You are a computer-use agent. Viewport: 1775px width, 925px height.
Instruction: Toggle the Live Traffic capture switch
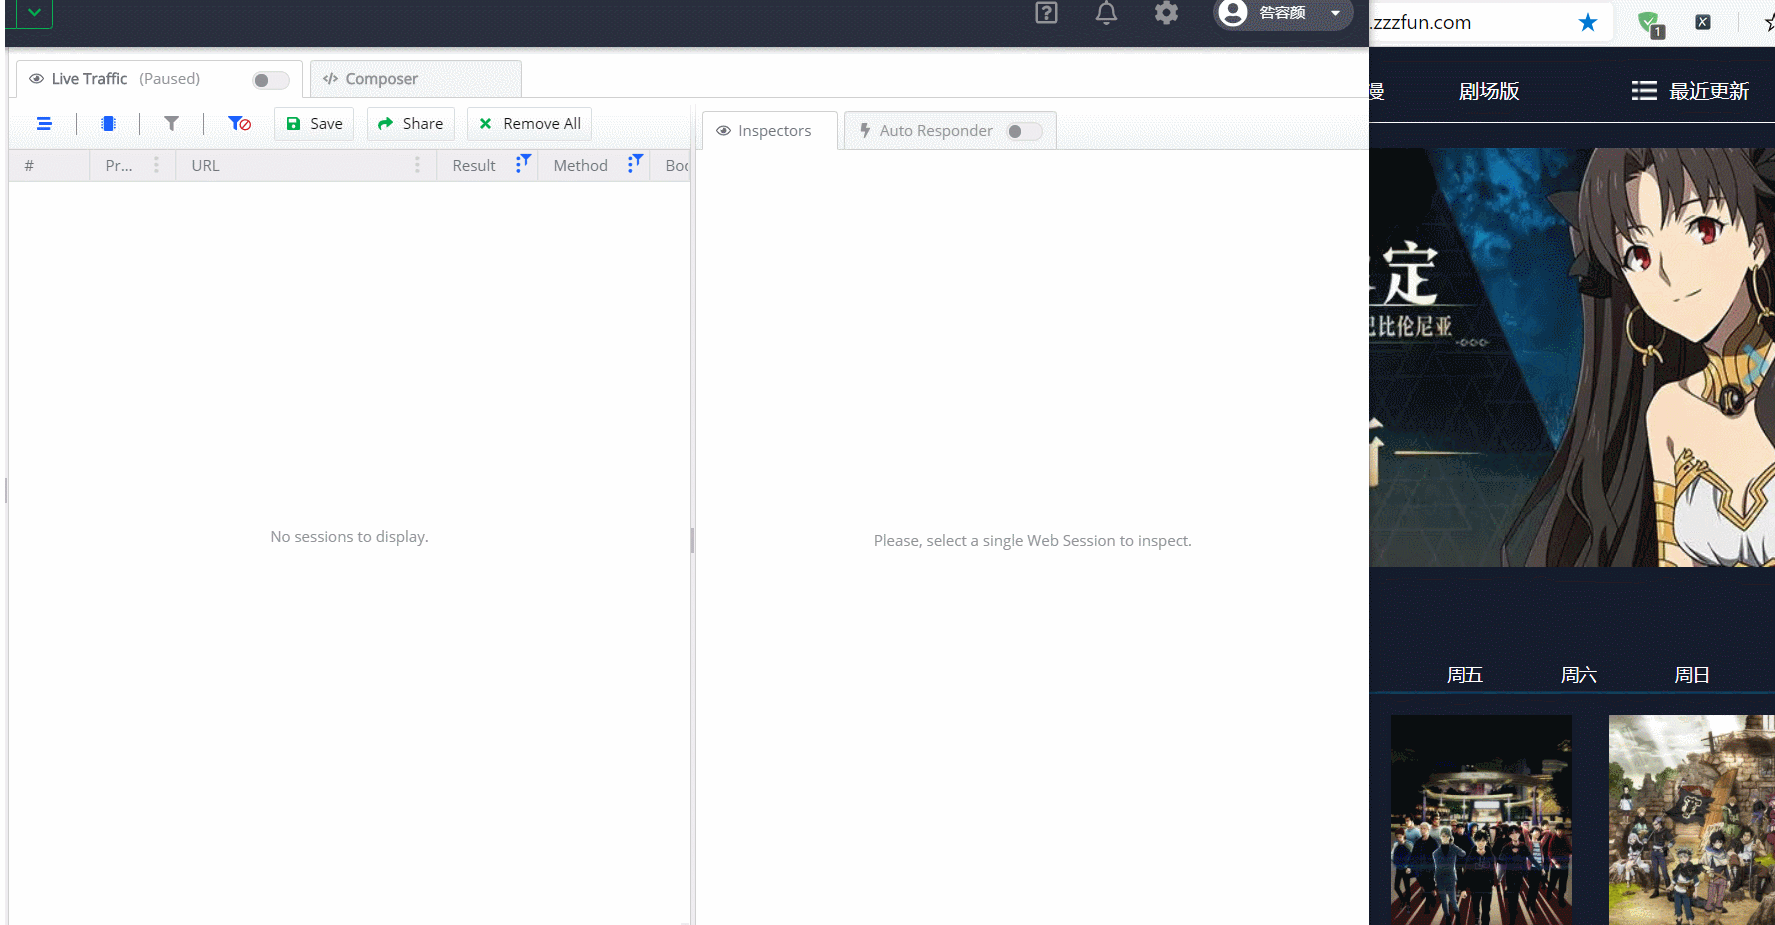[x=270, y=80]
